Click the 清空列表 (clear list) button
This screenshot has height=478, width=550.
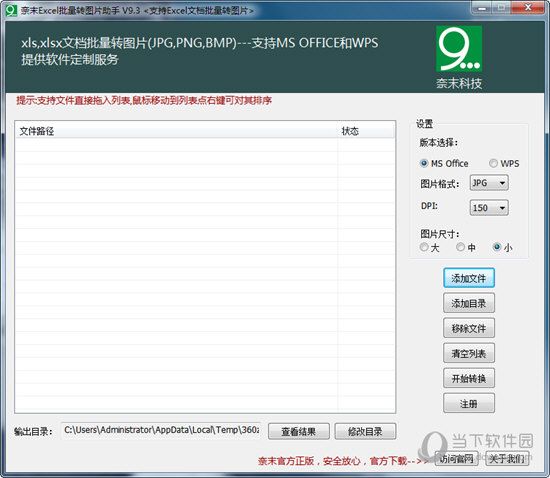[x=469, y=353]
